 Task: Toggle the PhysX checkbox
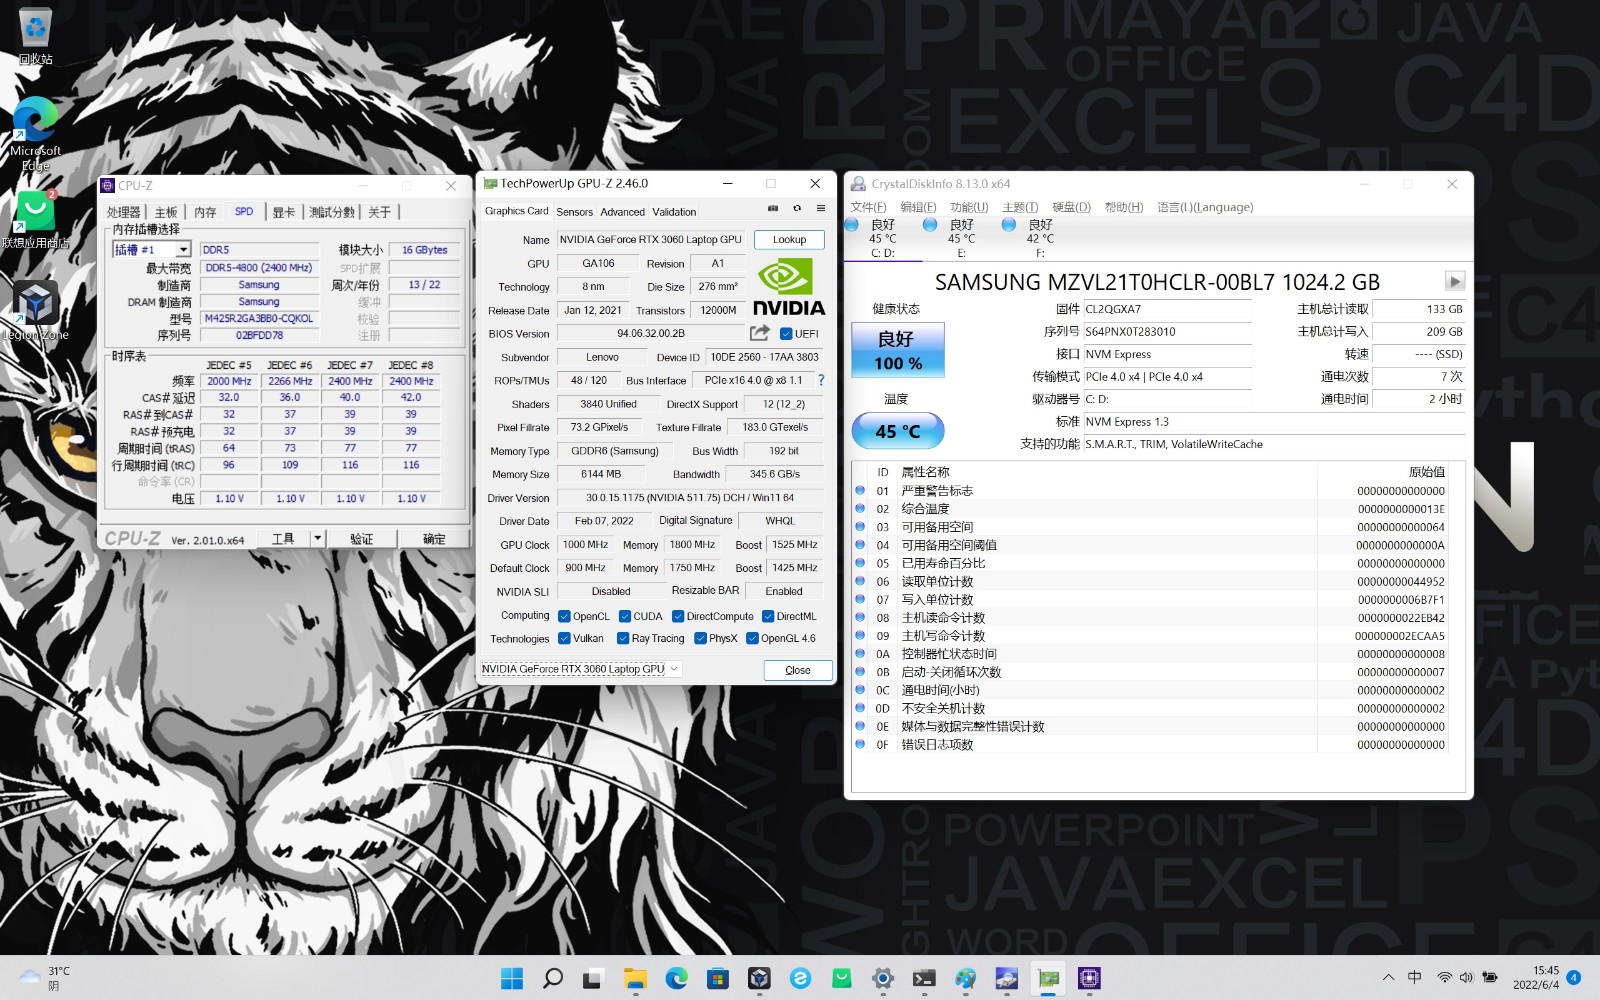click(x=700, y=638)
